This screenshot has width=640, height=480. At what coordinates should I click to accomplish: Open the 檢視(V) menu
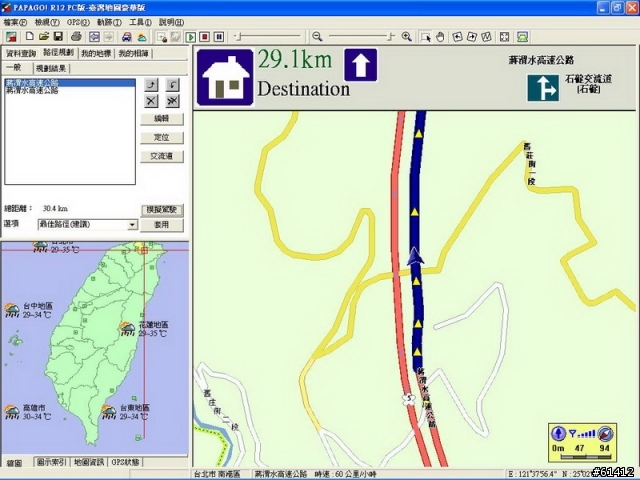coord(47,22)
